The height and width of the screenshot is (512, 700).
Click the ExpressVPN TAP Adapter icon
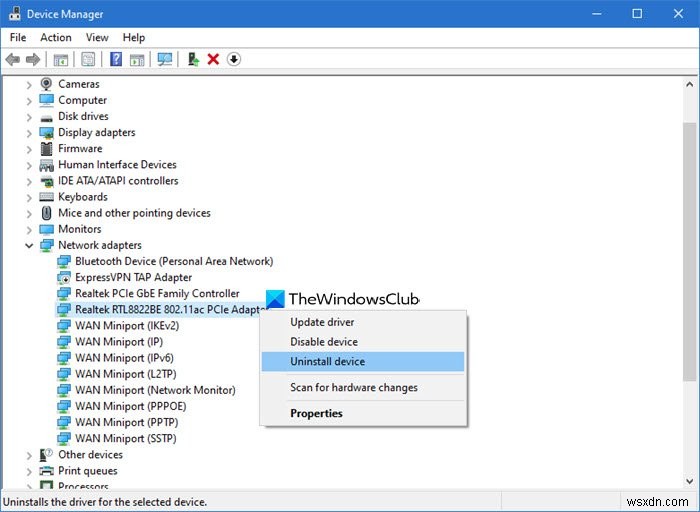click(64, 278)
